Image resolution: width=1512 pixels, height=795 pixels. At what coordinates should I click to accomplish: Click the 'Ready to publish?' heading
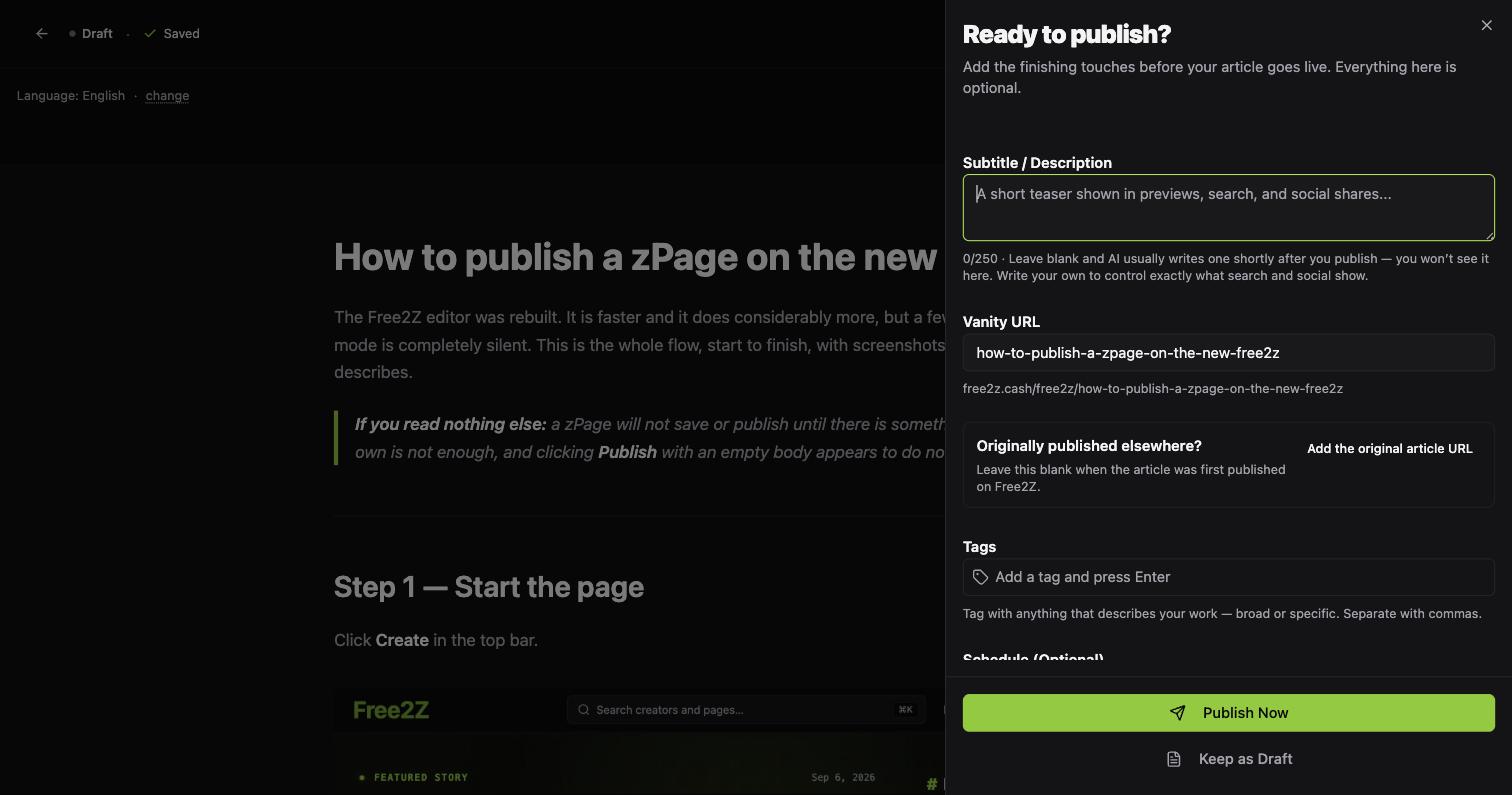coord(1067,34)
